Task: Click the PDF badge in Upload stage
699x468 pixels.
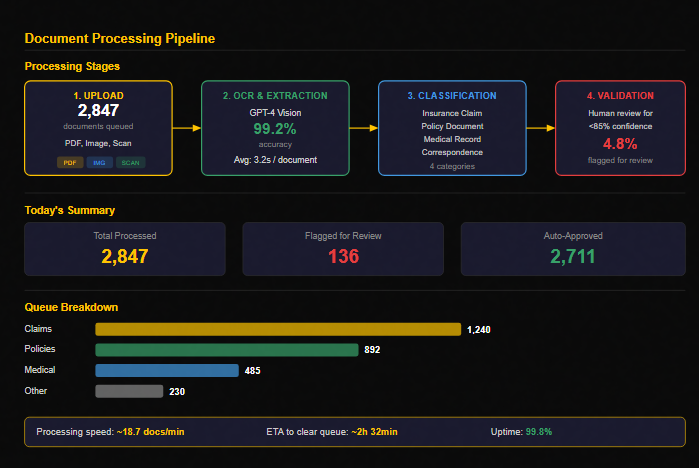Action: click(70, 163)
